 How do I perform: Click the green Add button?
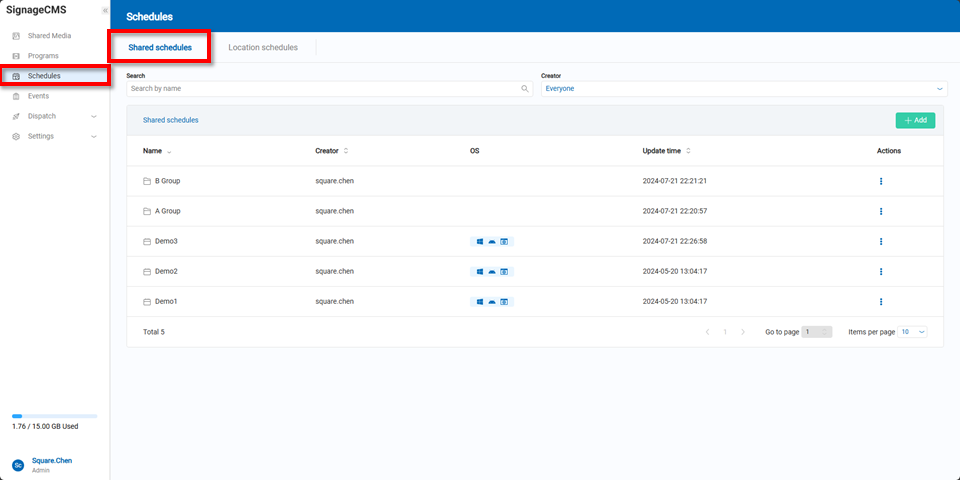pos(915,120)
